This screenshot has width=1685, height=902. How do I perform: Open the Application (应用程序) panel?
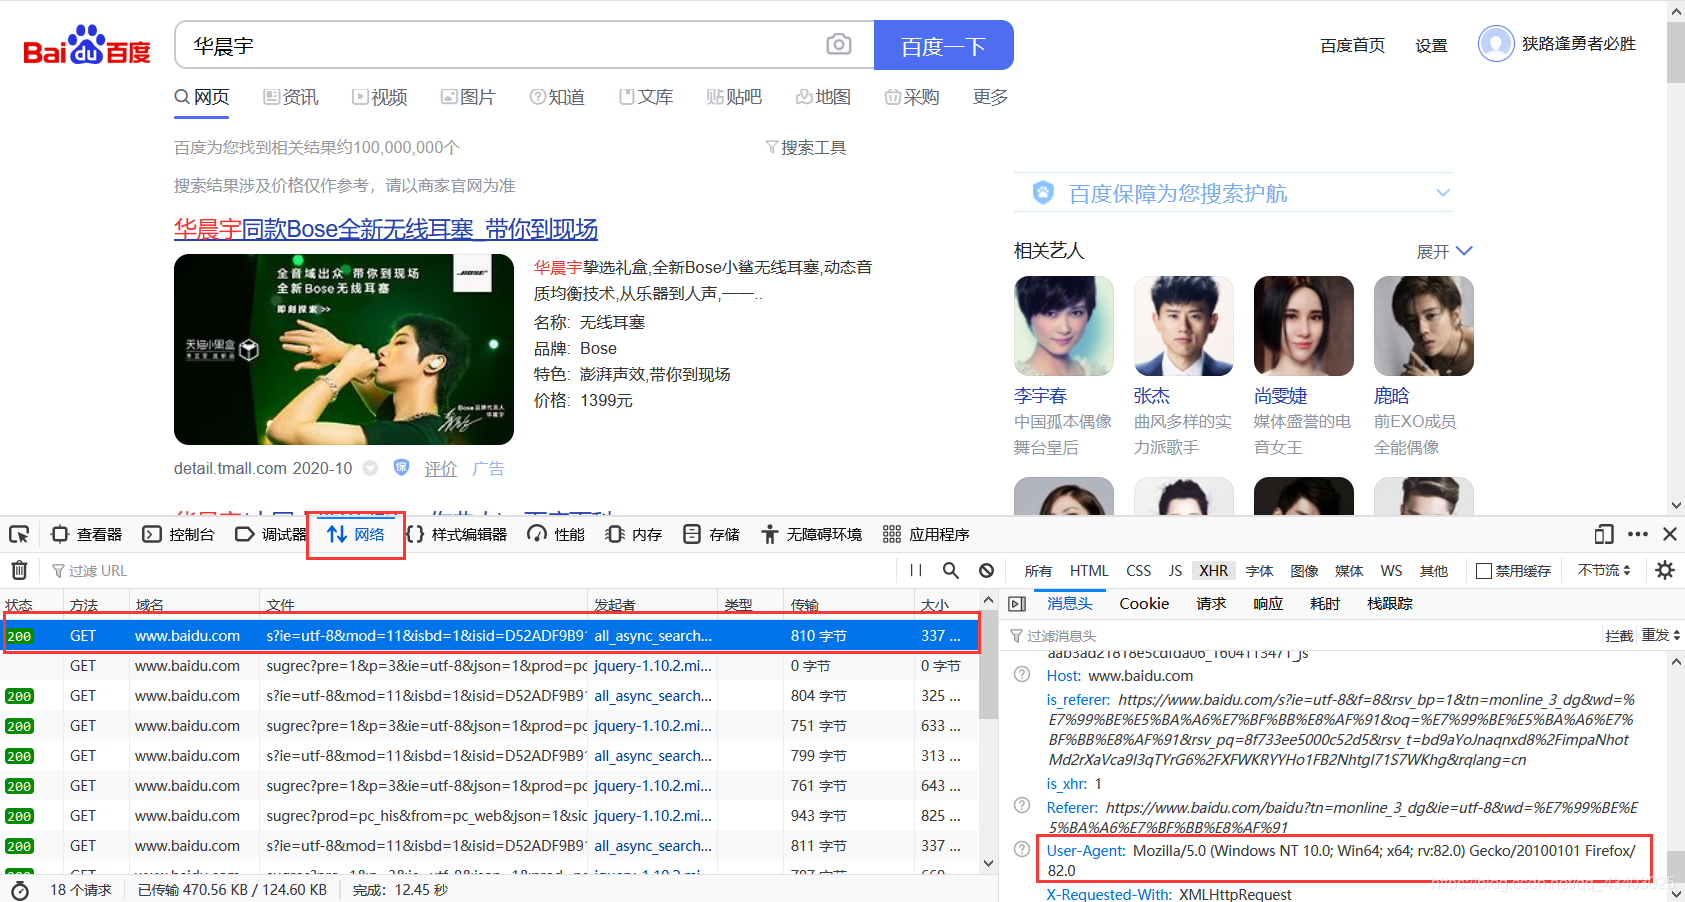pyautogui.click(x=926, y=534)
